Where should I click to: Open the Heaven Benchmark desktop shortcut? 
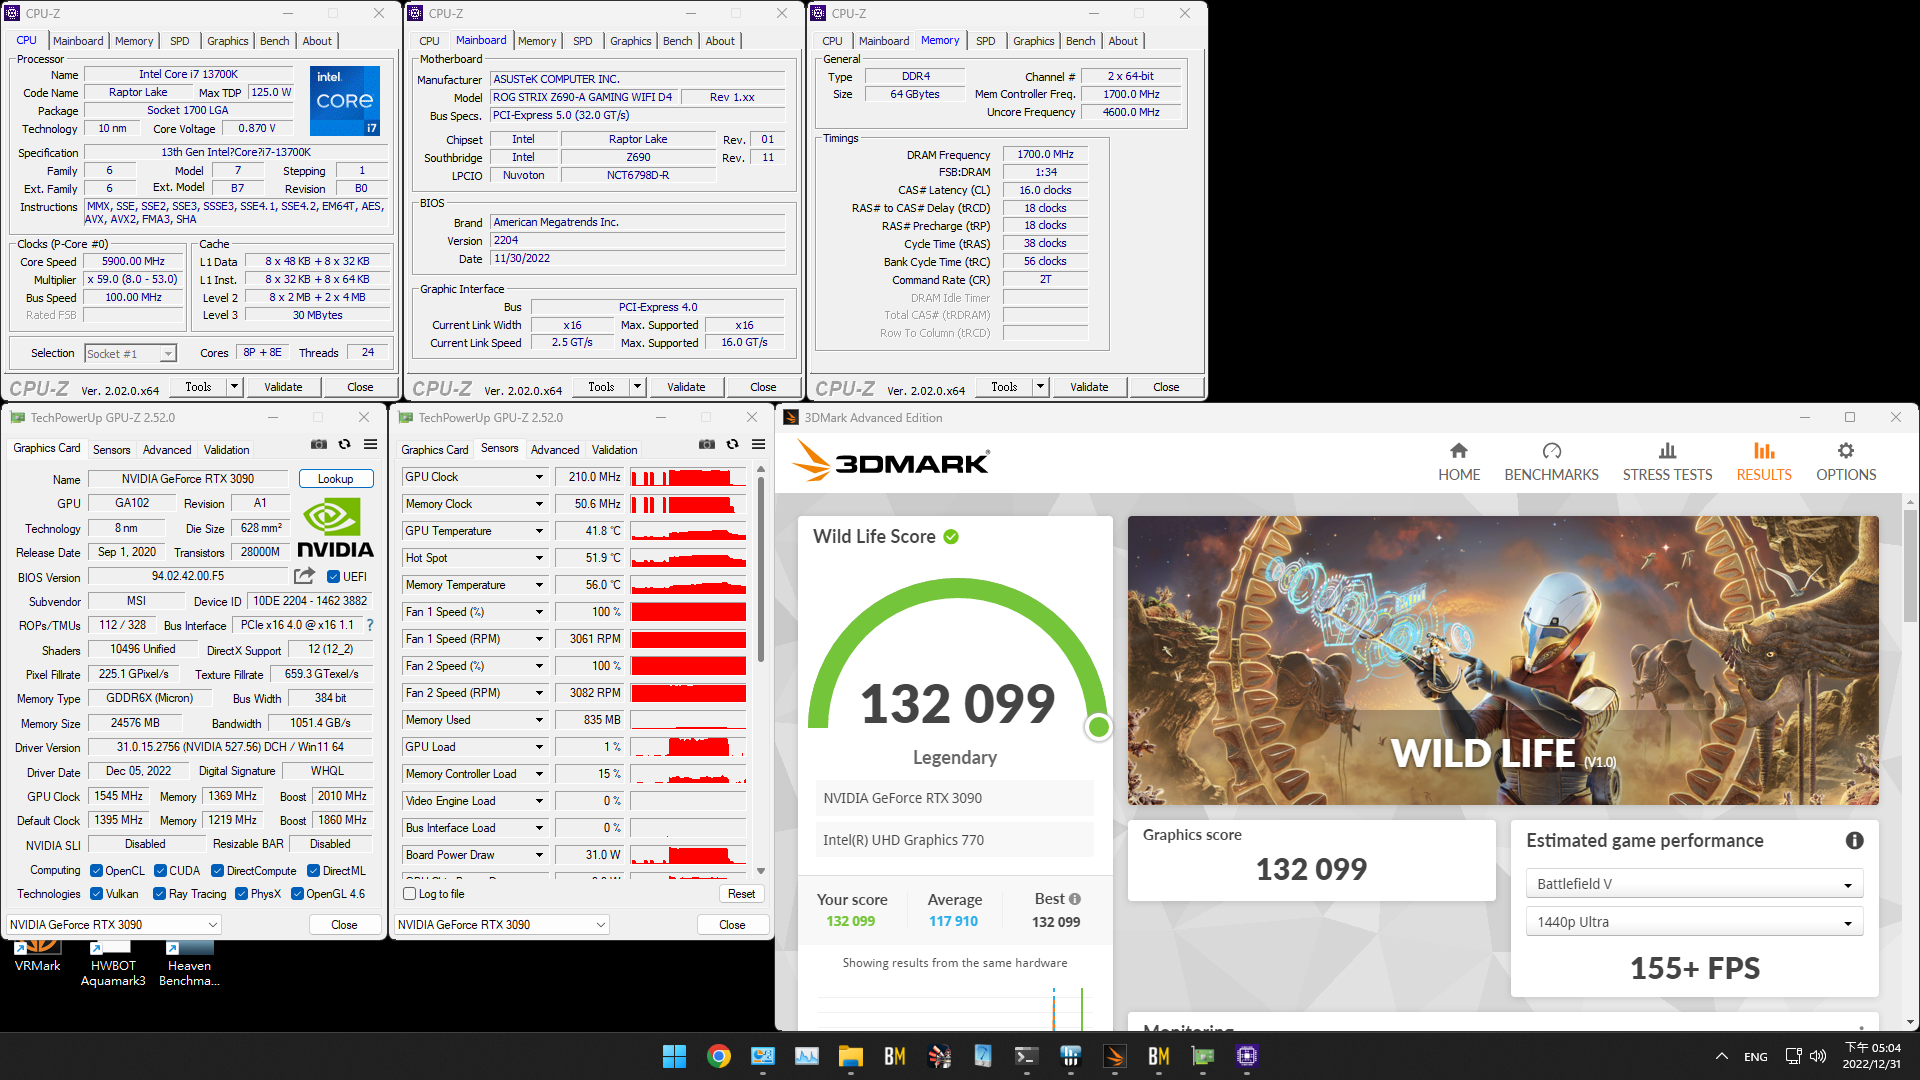tap(189, 965)
